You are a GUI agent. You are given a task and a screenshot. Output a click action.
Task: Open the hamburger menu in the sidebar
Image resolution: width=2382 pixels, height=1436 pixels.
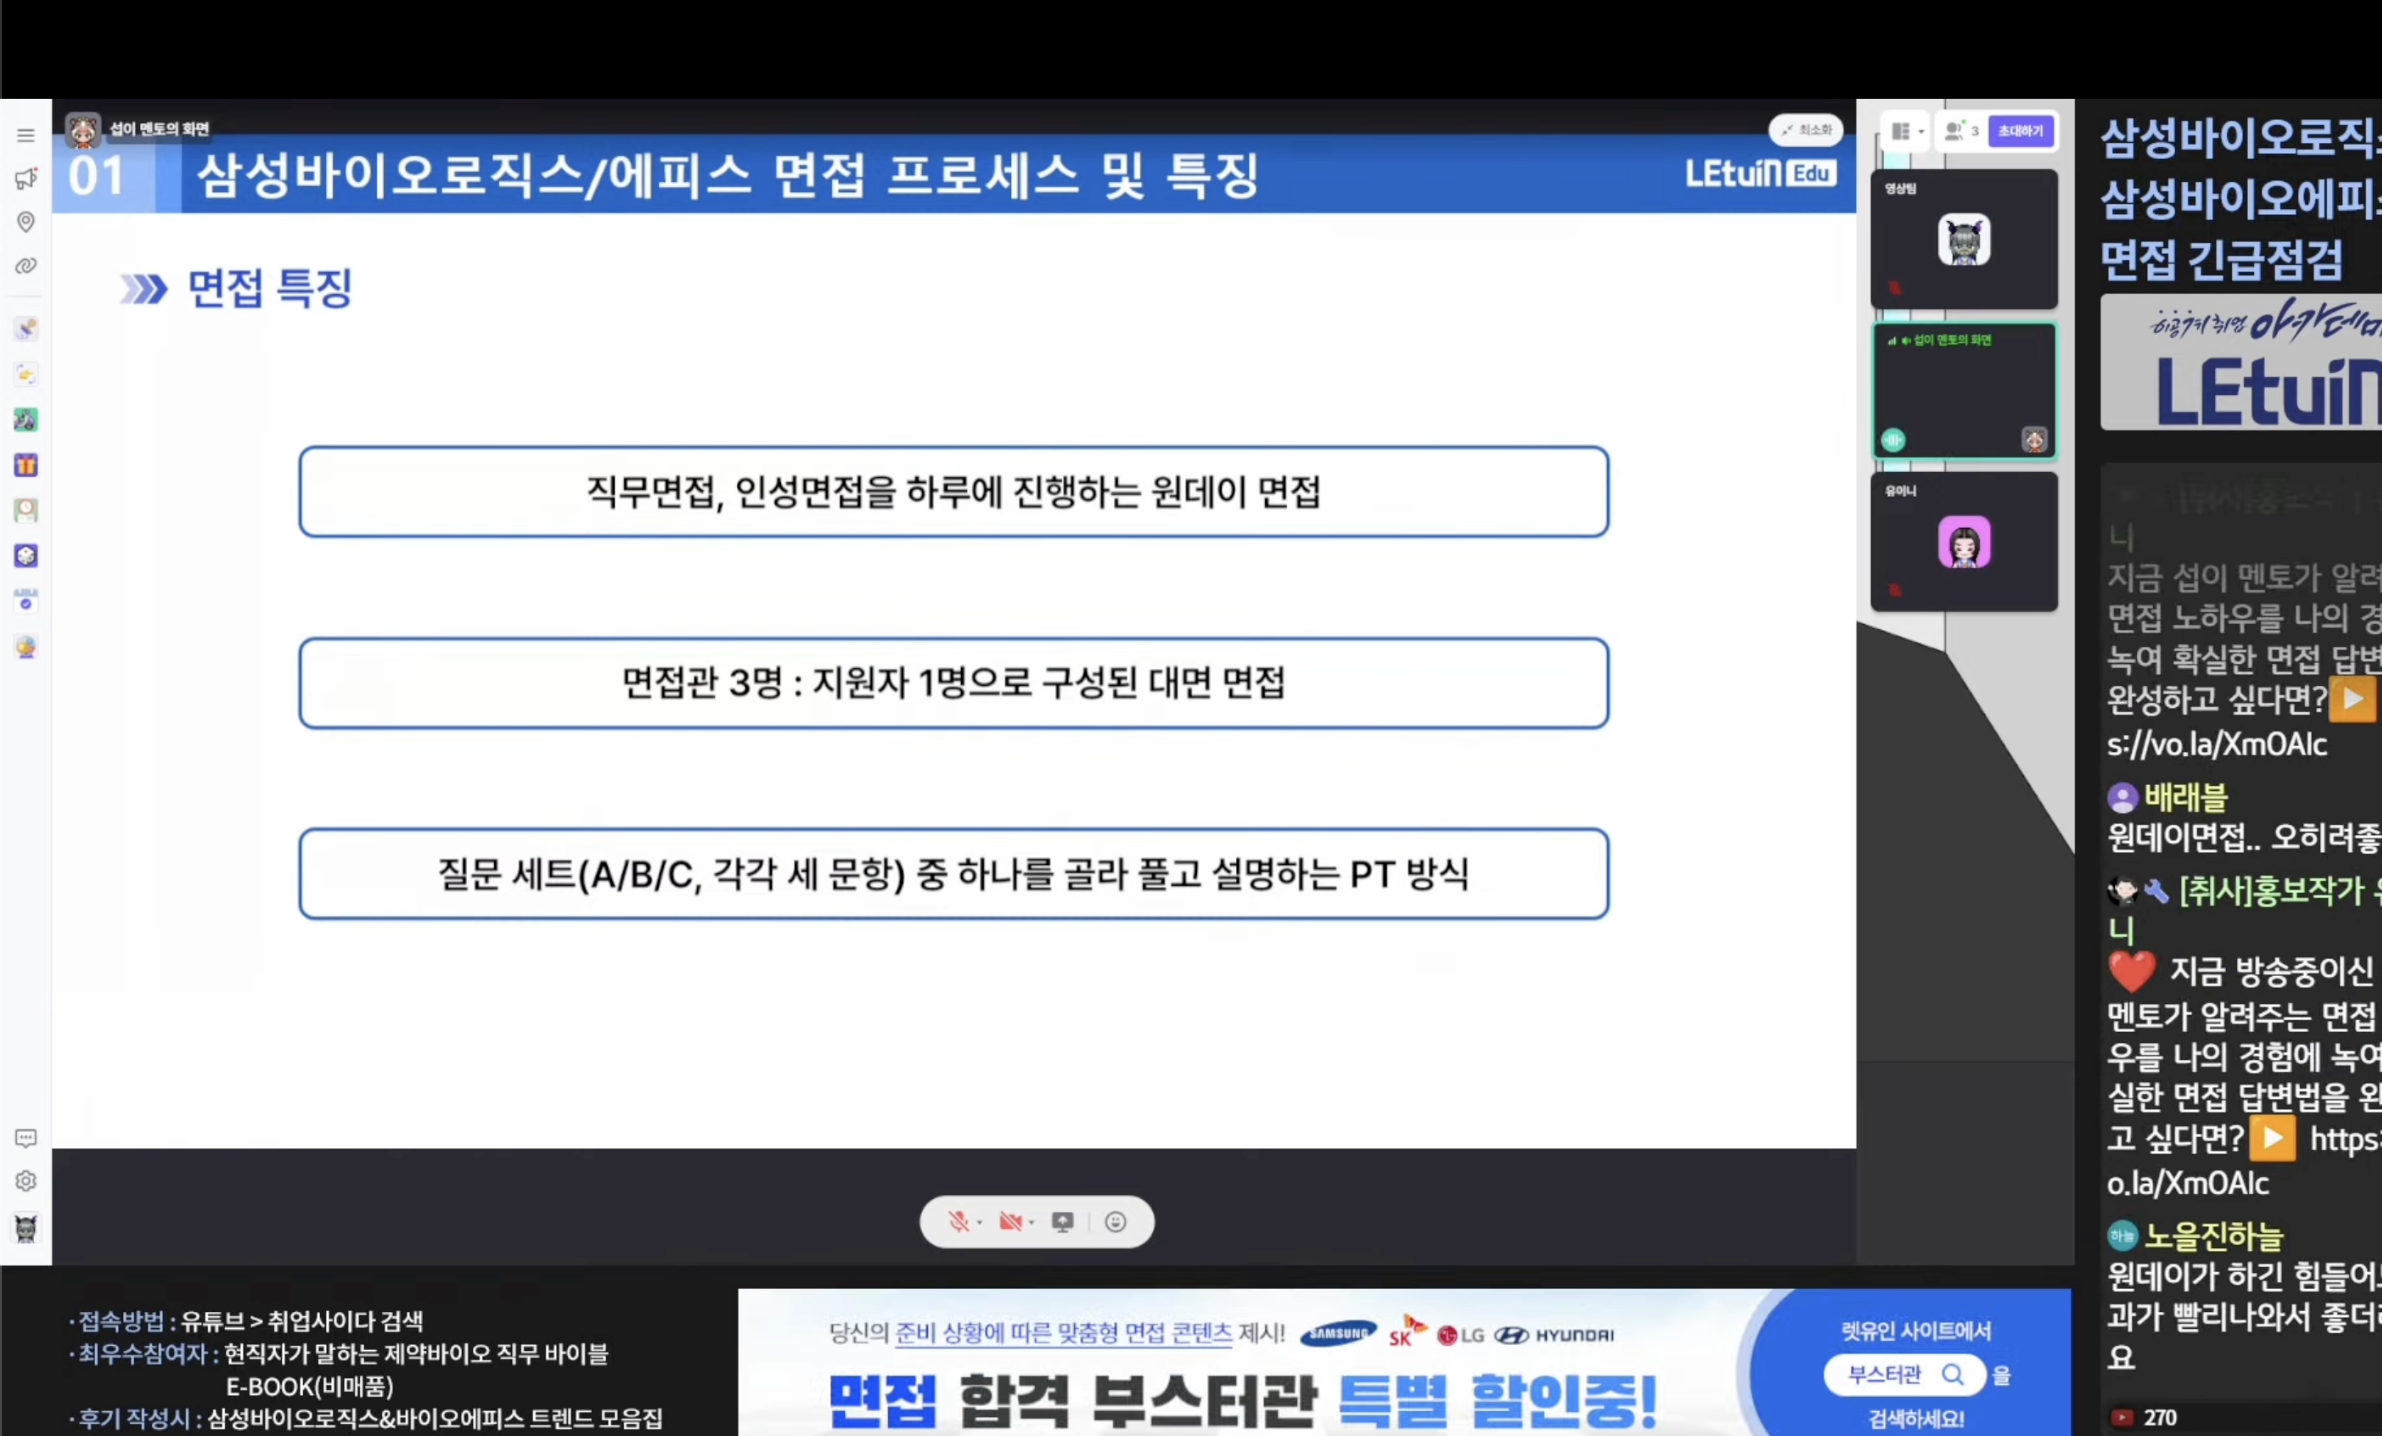click(x=26, y=135)
